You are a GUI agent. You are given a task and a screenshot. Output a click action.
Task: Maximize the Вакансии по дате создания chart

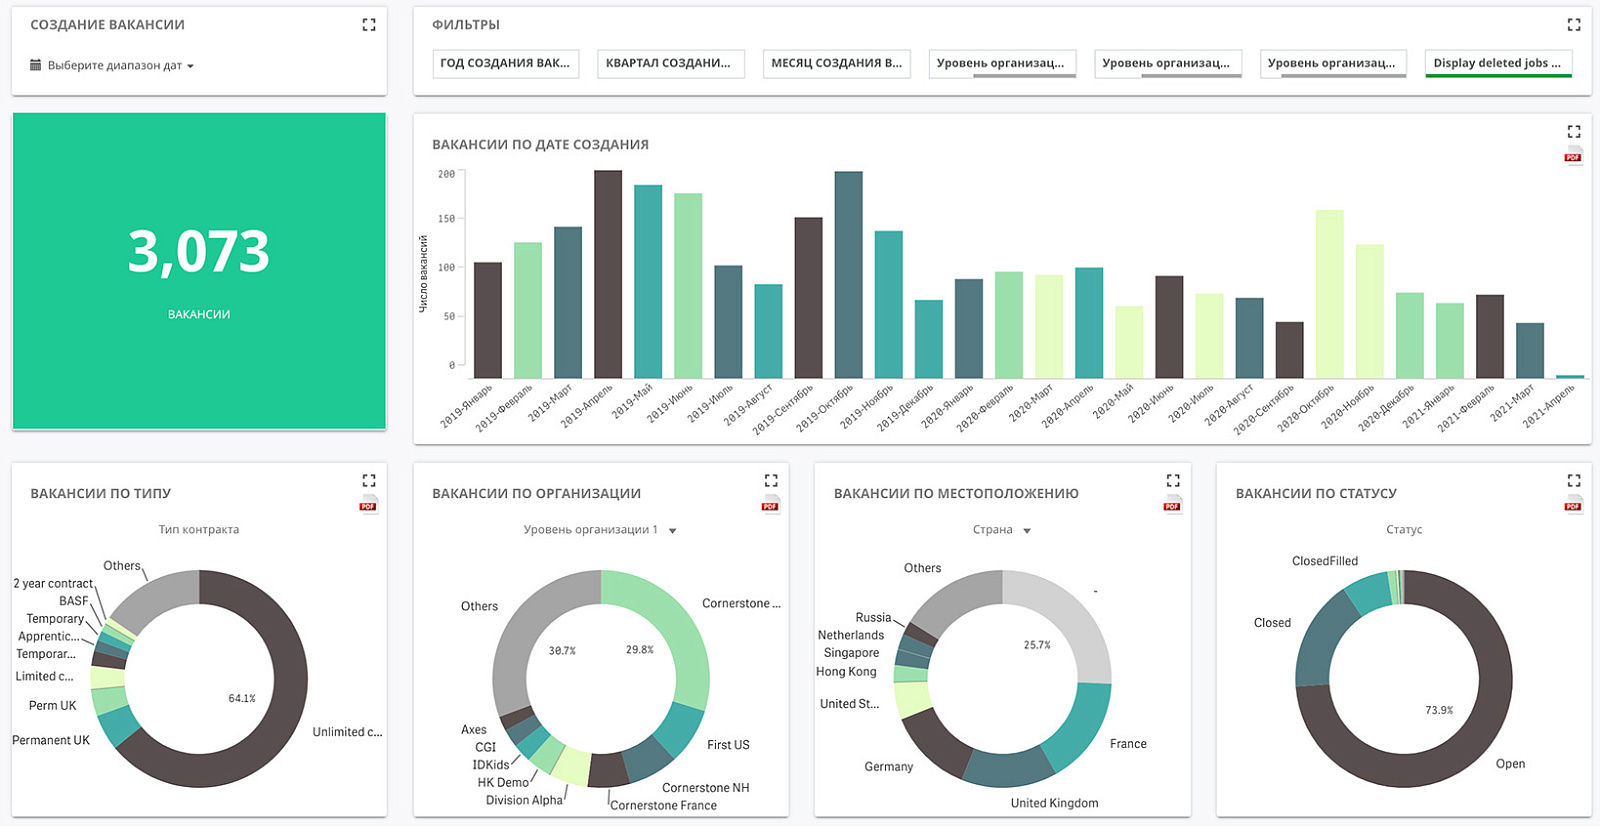(x=1574, y=132)
